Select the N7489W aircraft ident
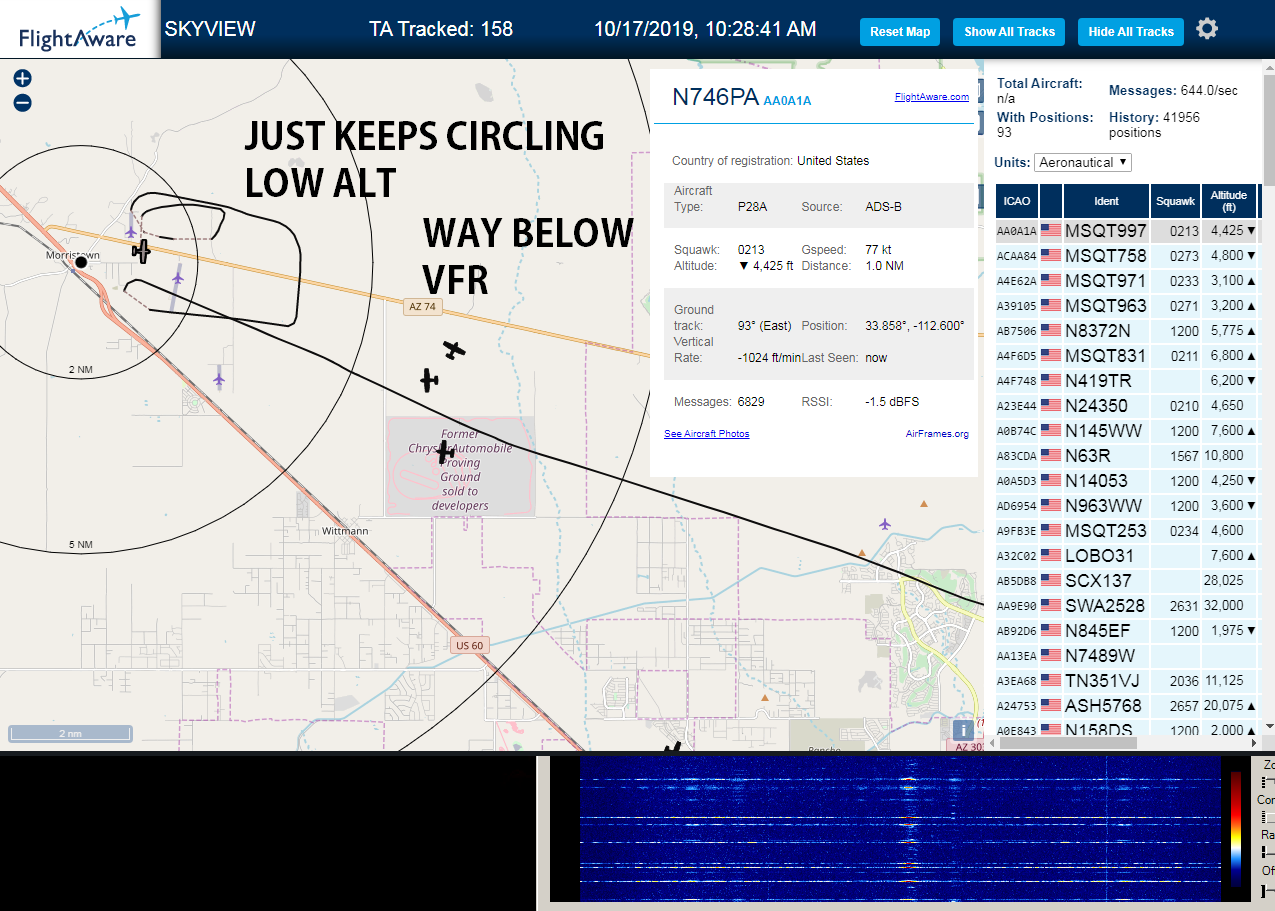Image resolution: width=1275 pixels, height=911 pixels. click(x=1100, y=655)
